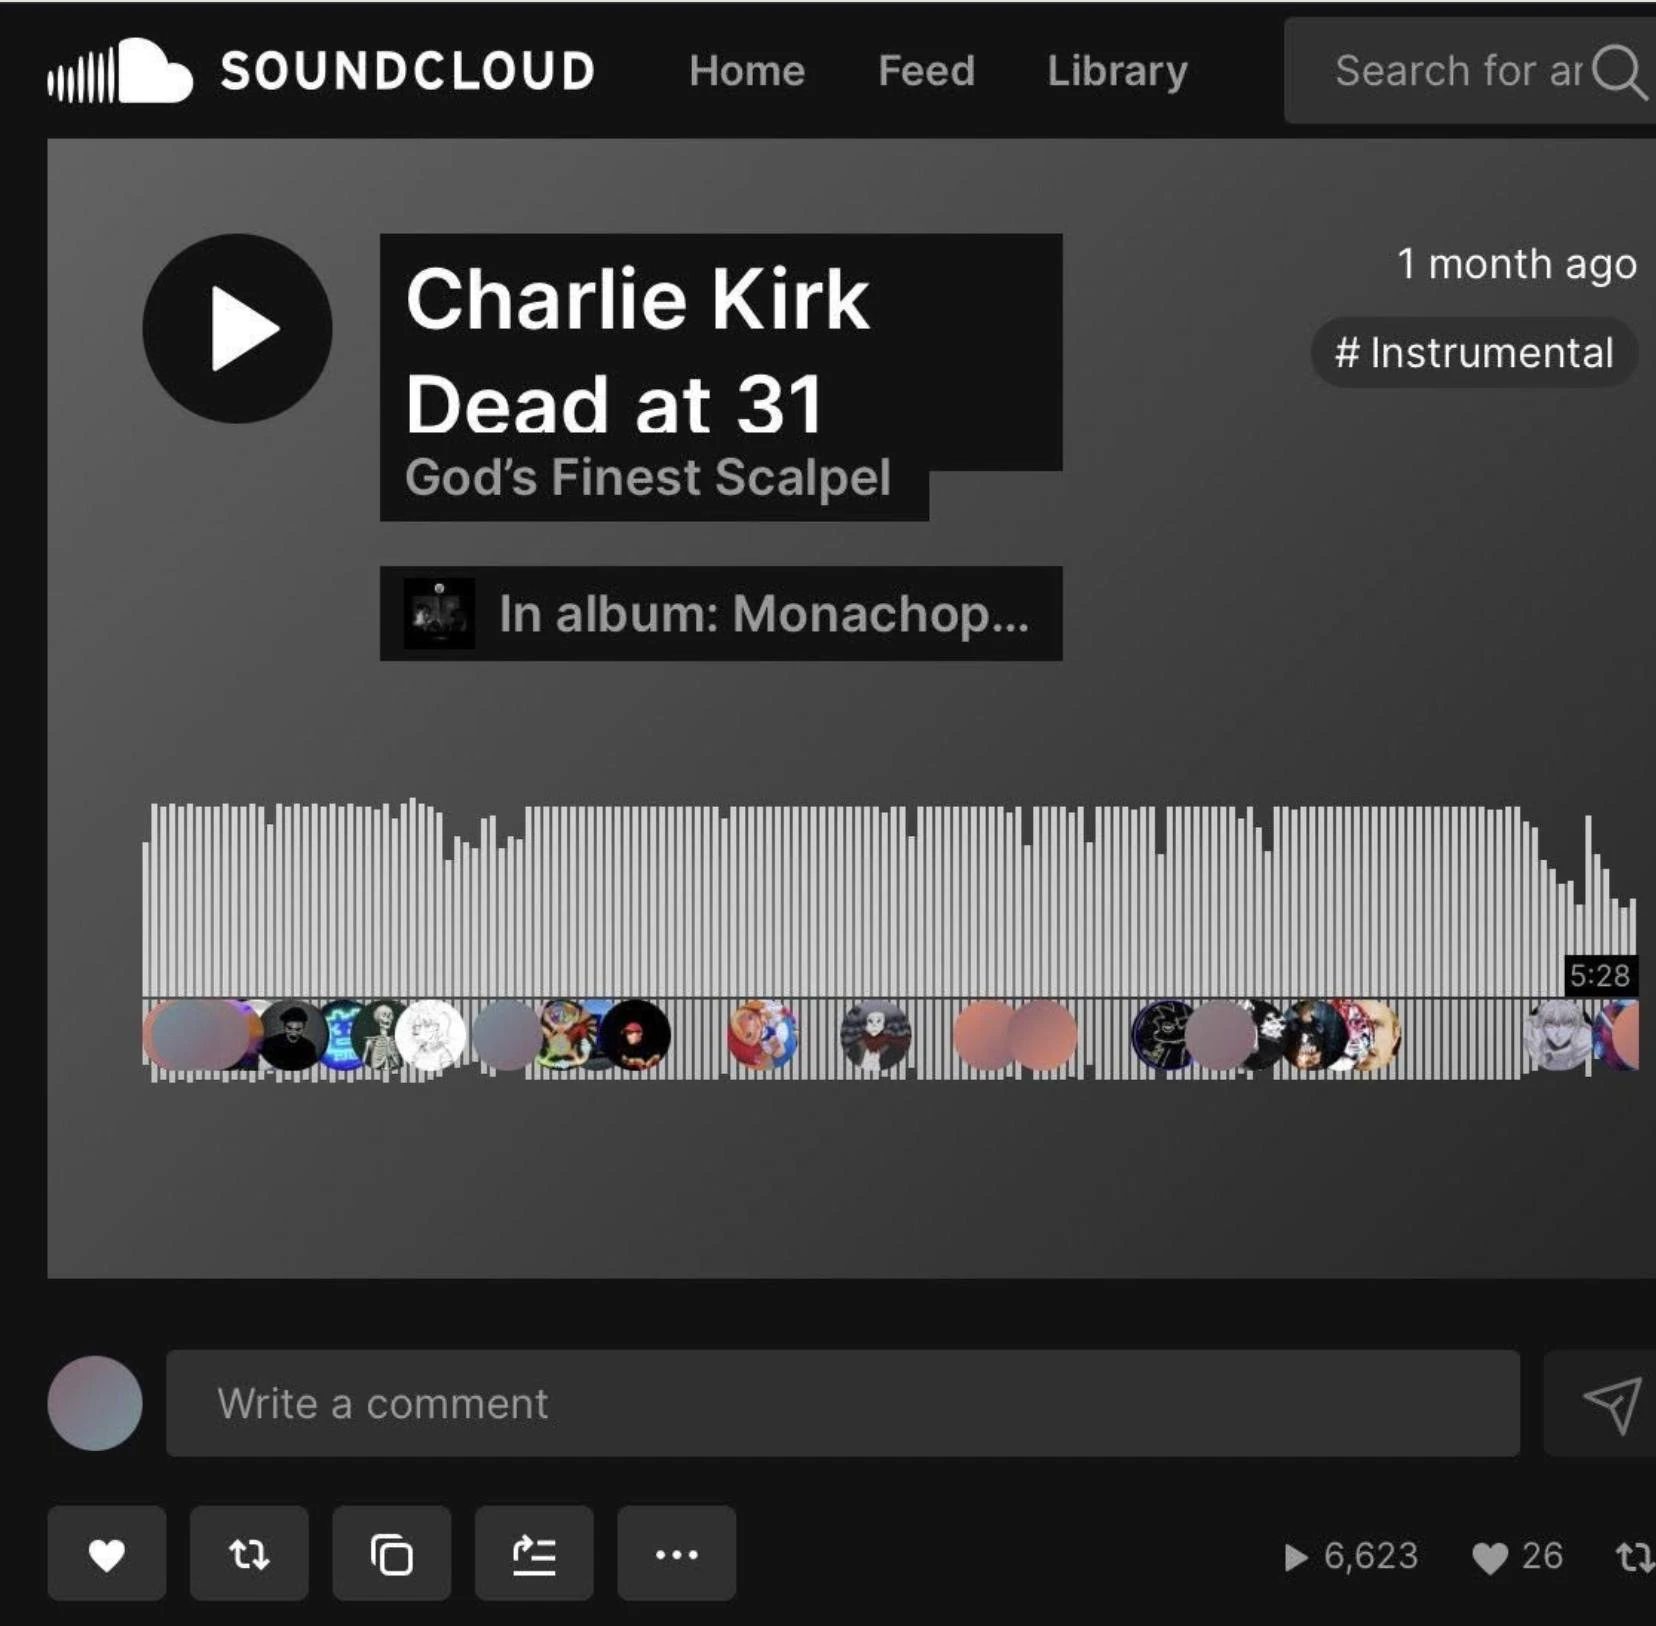This screenshot has height=1626, width=1656.
Task: Repost the track using the arrows icon
Action: [249, 1554]
